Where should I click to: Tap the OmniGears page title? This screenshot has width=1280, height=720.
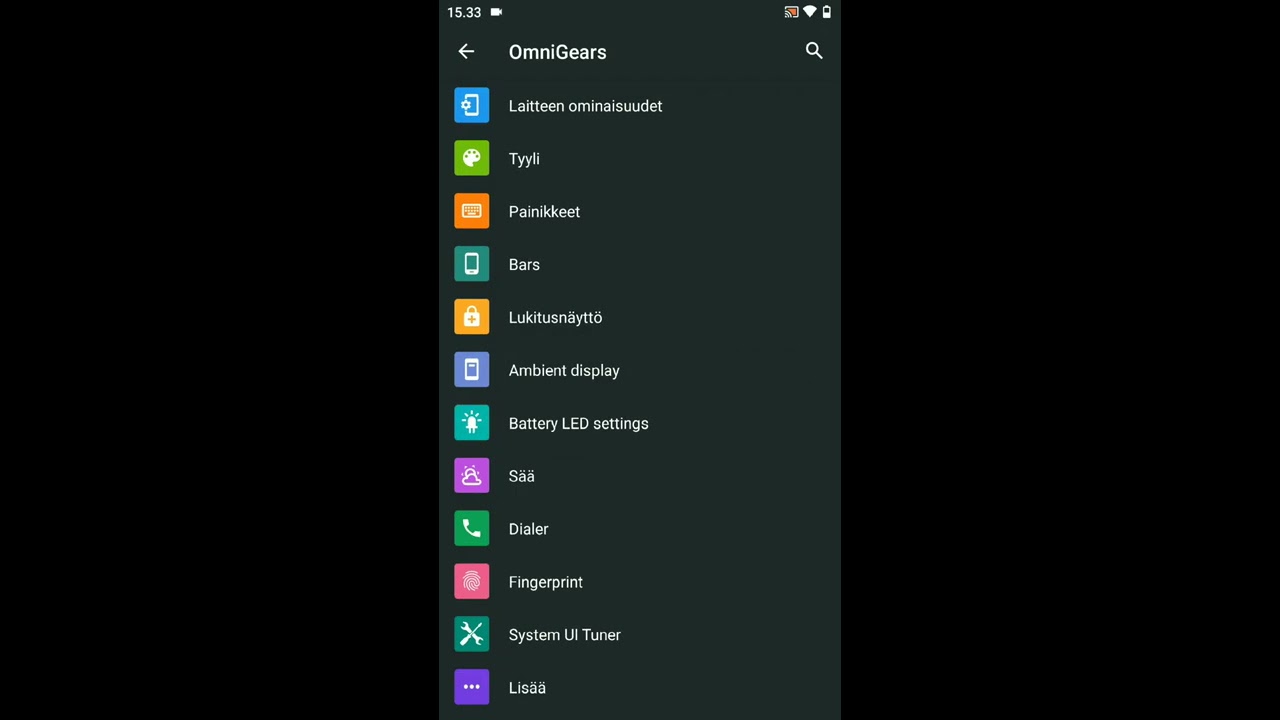click(557, 52)
